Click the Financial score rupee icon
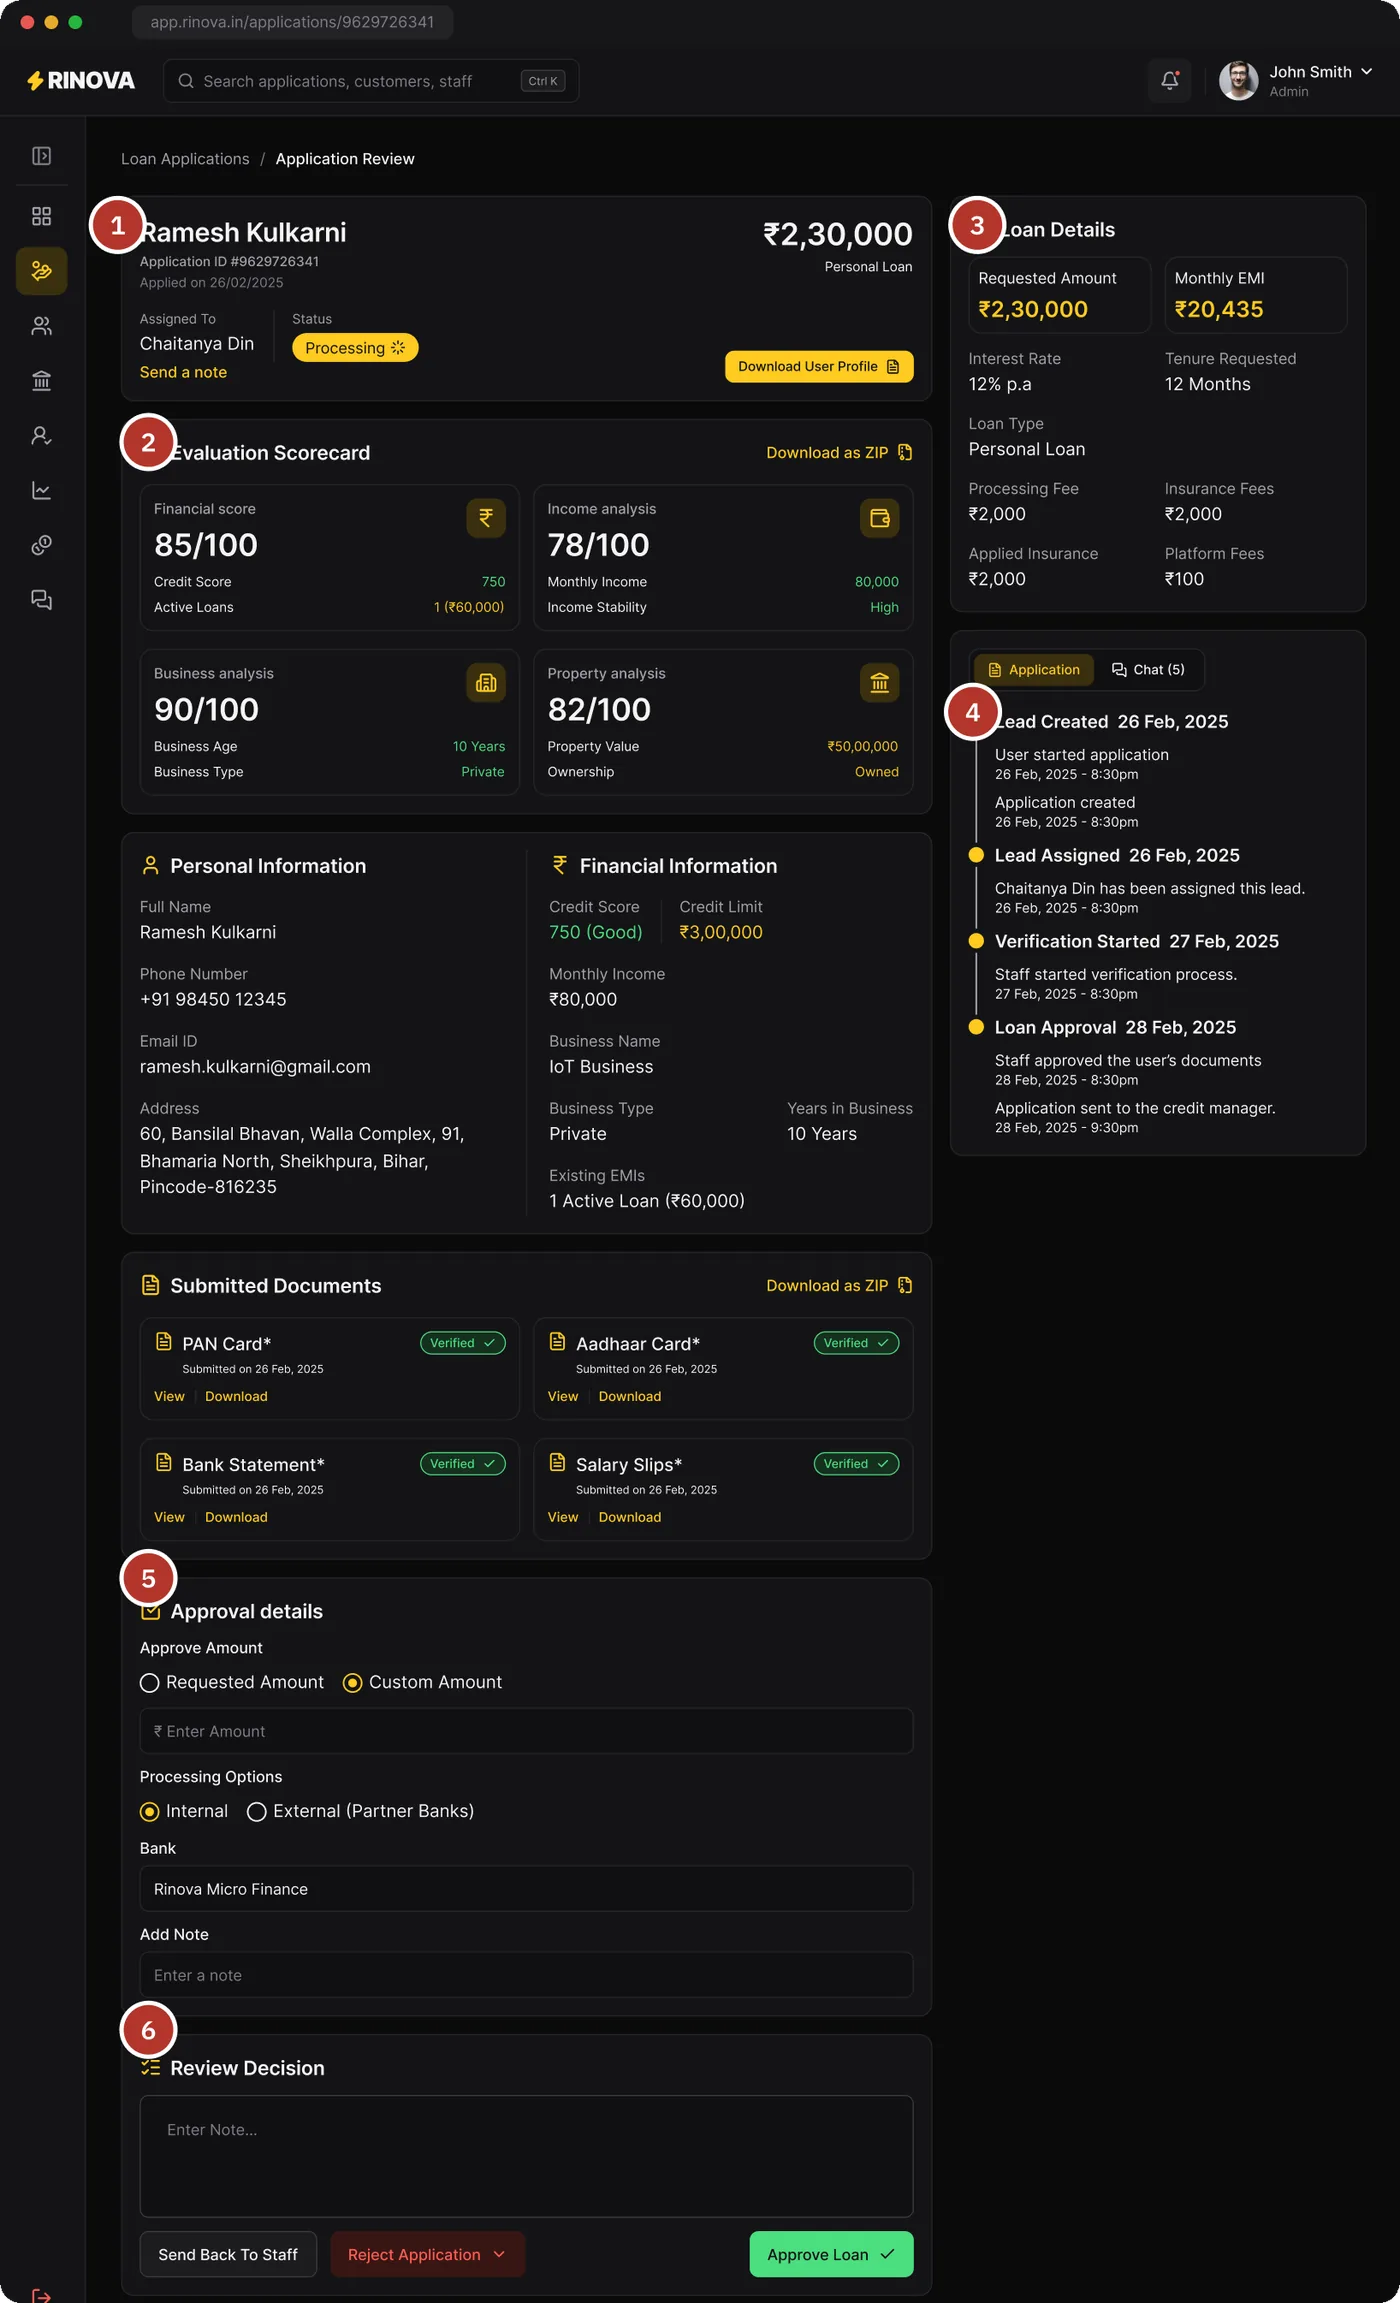 click(x=486, y=518)
